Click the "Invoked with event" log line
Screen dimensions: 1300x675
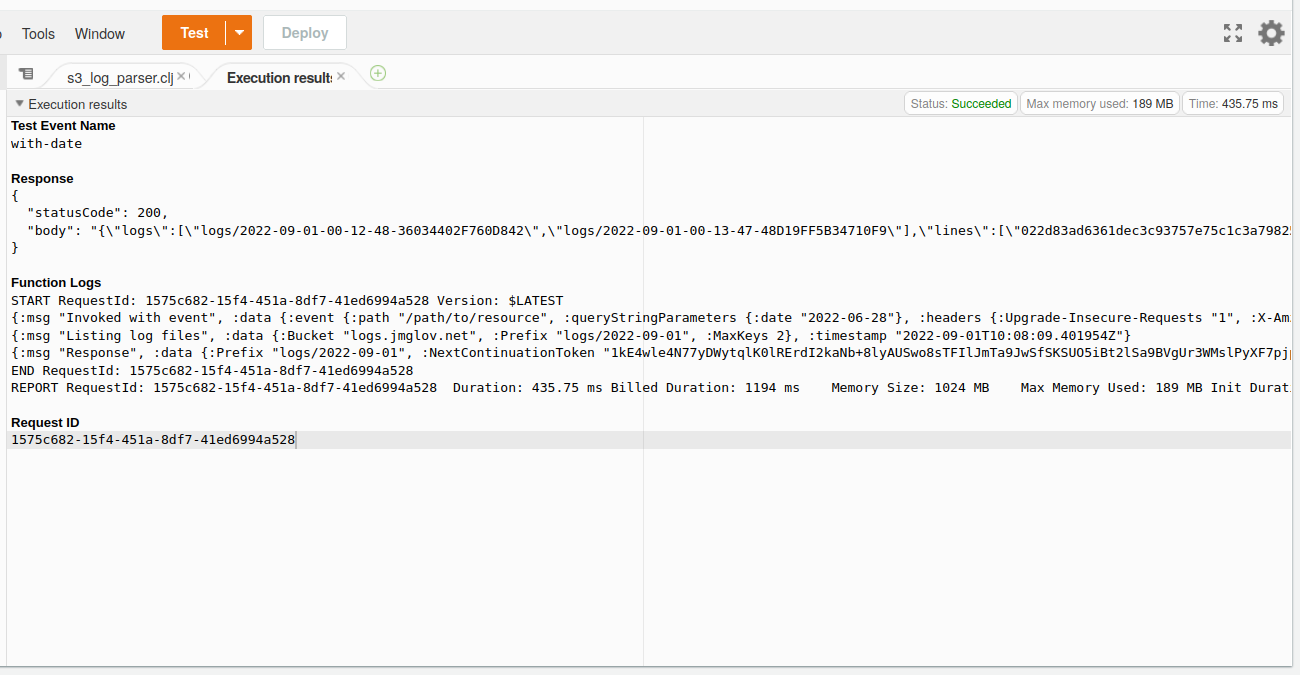tap(651, 318)
